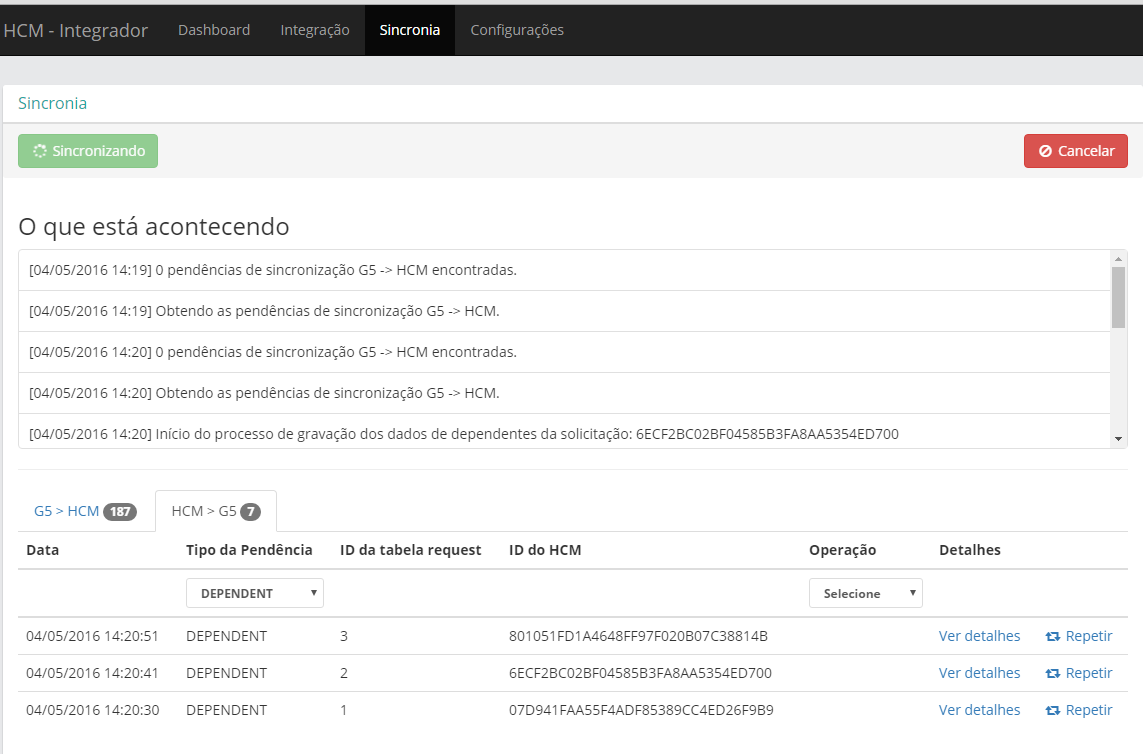Click the 7 badge on HCM > G5
This screenshot has width=1143, height=754.
[x=251, y=512]
